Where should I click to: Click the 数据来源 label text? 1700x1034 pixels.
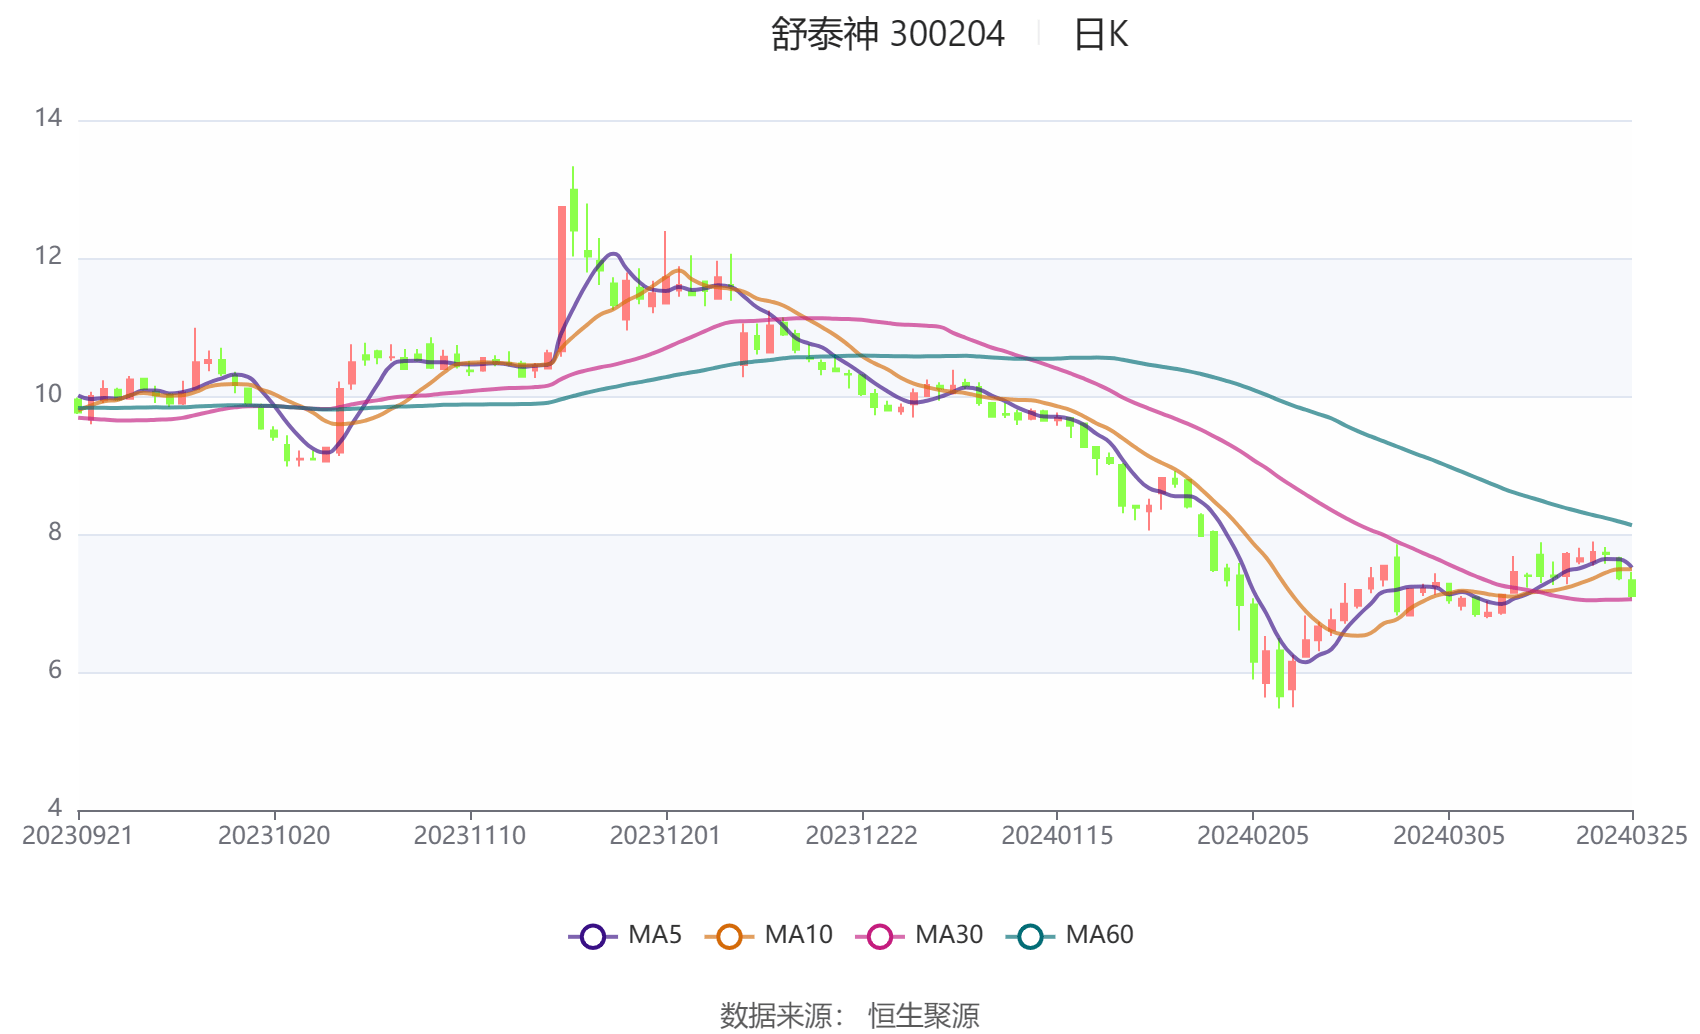click(775, 1014)
